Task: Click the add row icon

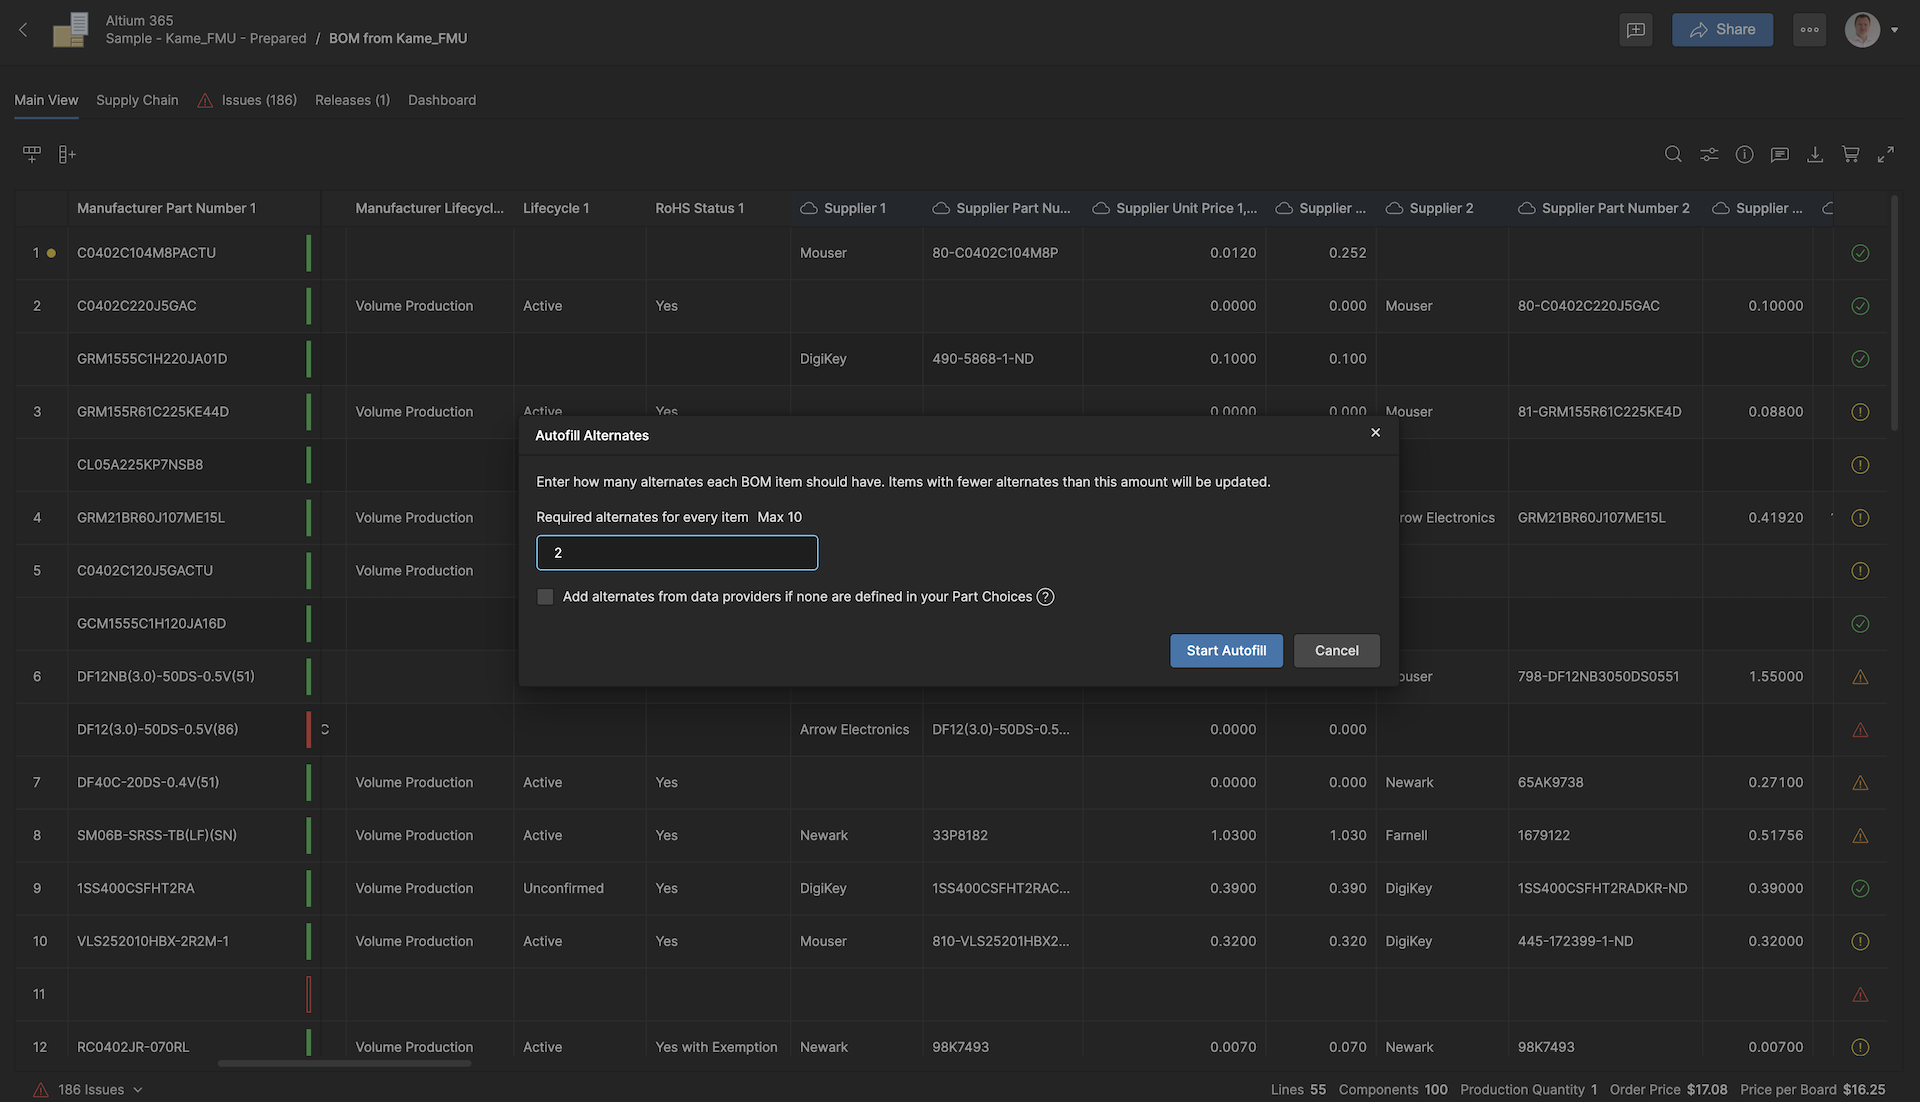Action: 31,154
